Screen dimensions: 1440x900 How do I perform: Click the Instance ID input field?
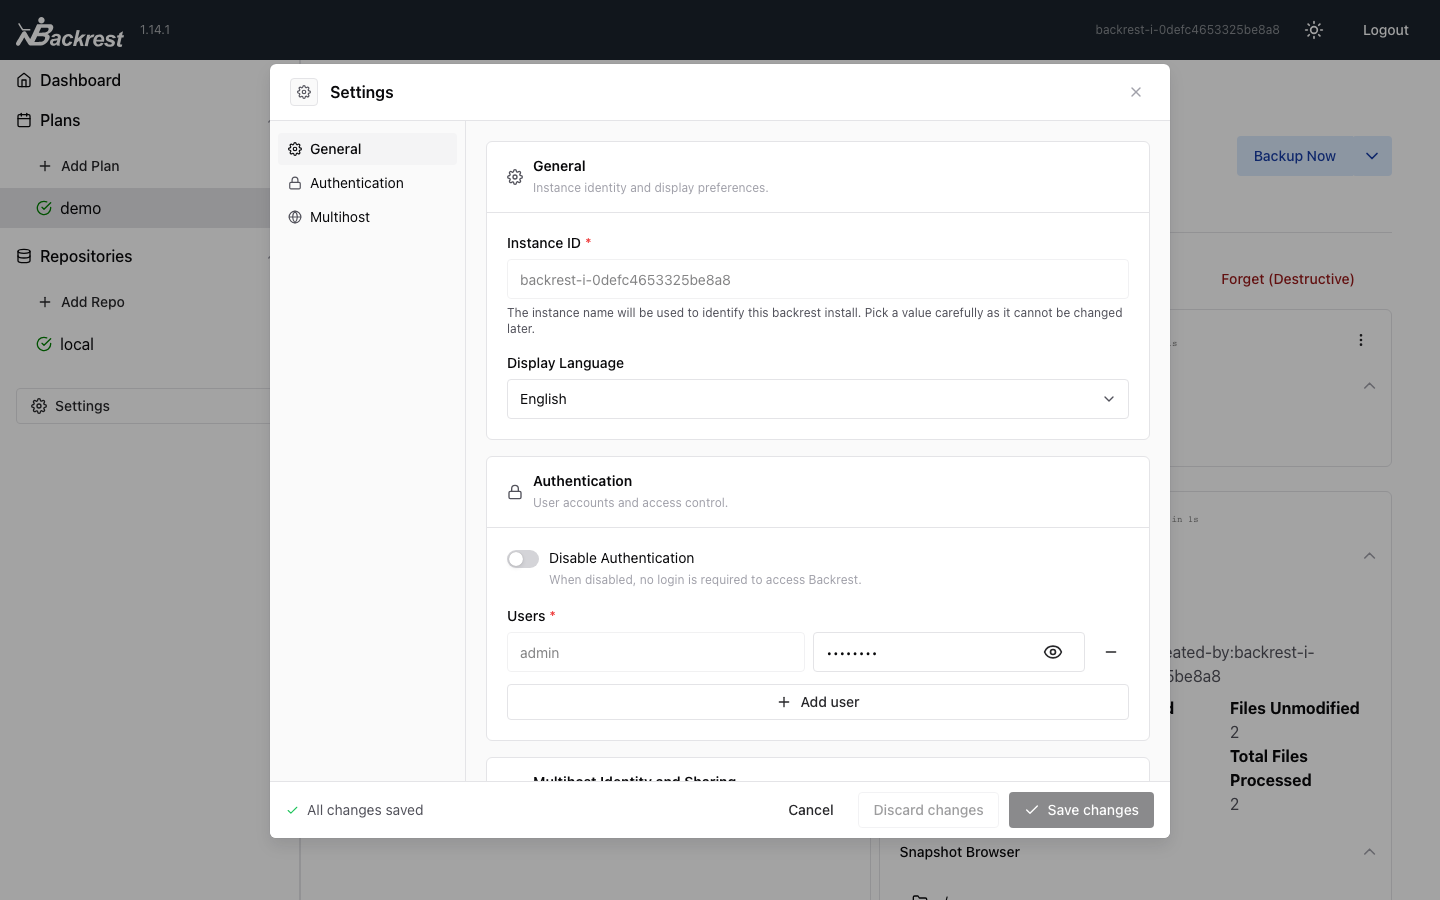[x=818, y=280]
